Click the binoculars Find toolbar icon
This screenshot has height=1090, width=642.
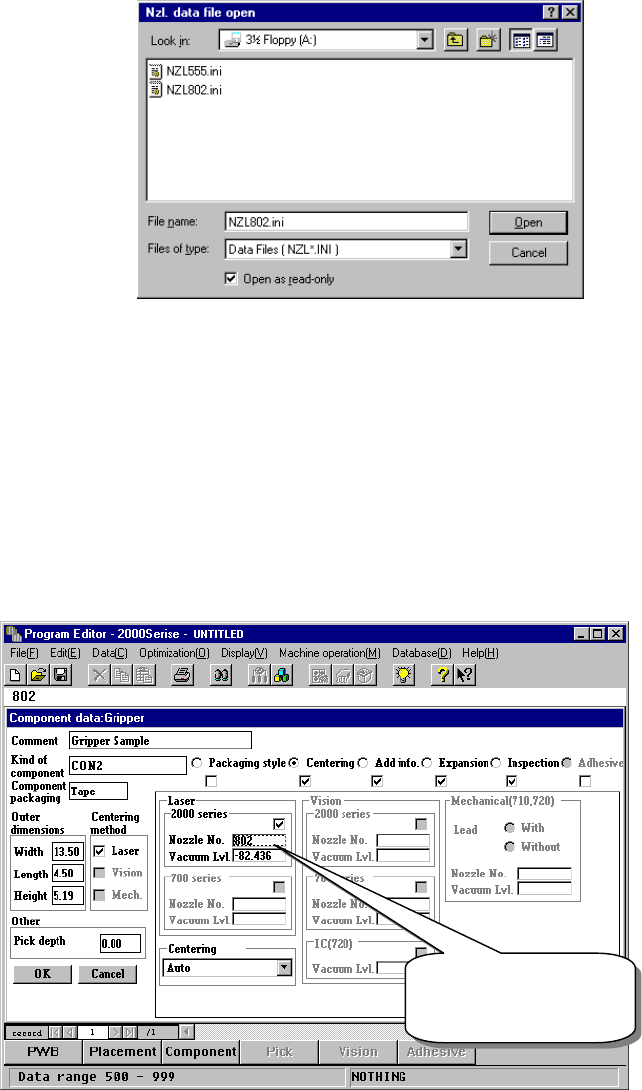tap(221, 675)
